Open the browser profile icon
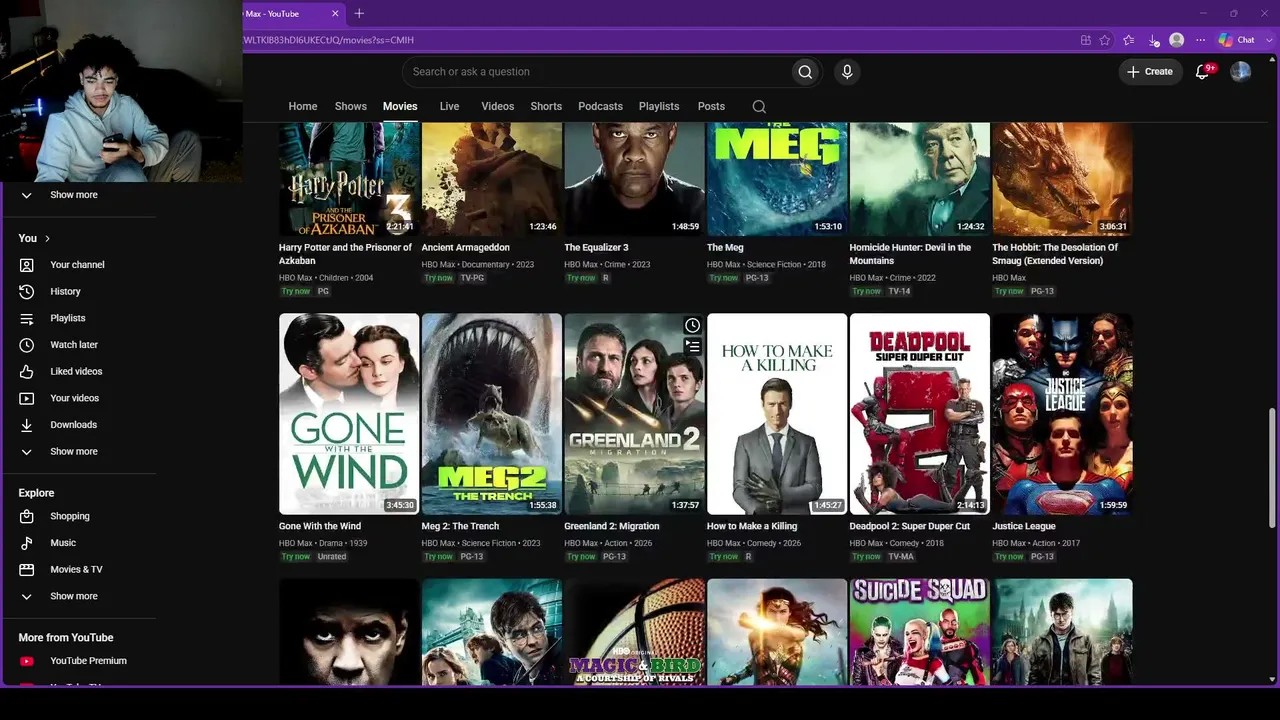Image resolution: width=1280 pixels, height=720 pixels. [1177, 40]
